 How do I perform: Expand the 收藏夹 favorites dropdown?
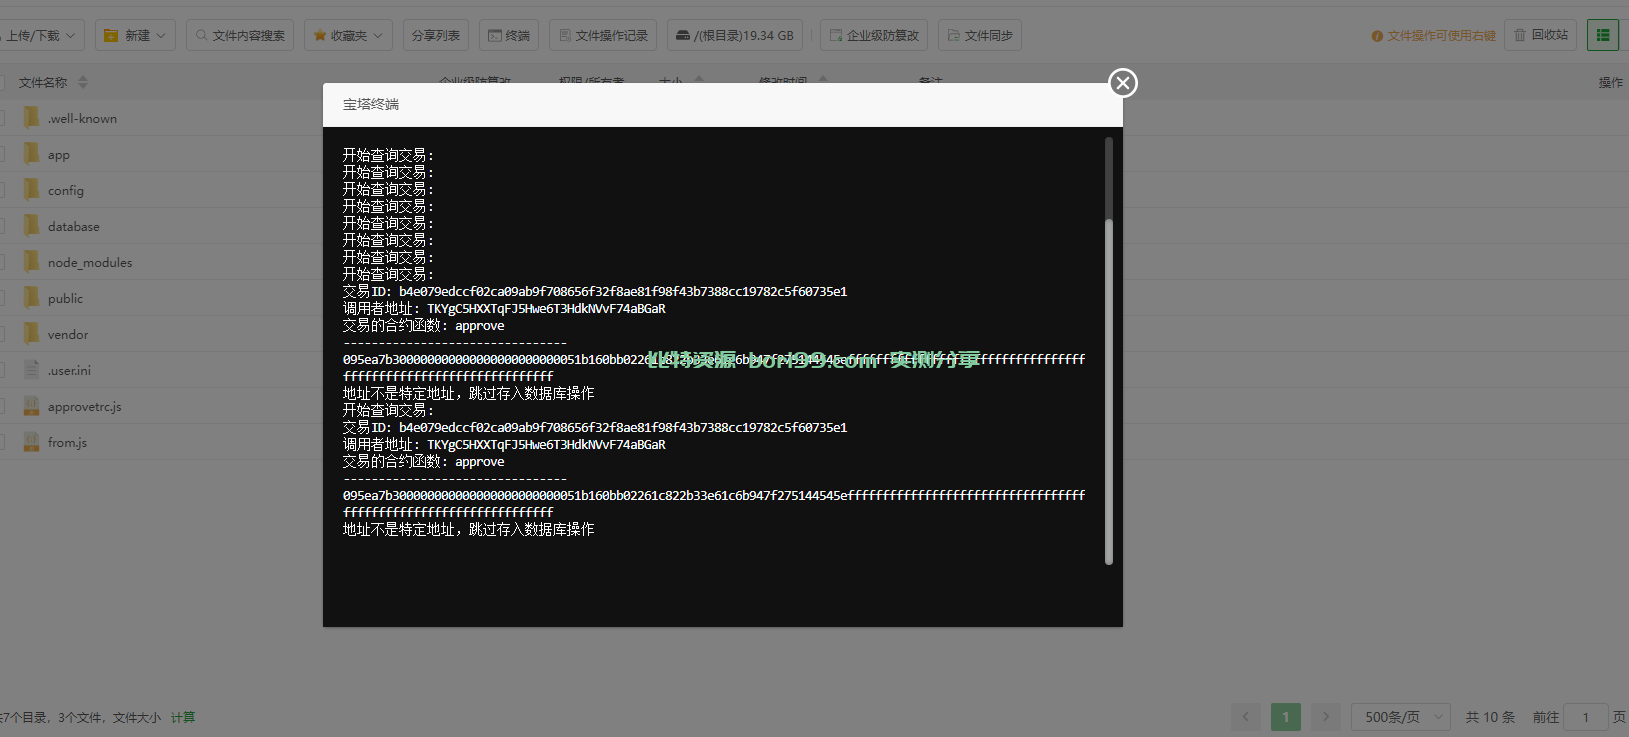click(348, 35)
